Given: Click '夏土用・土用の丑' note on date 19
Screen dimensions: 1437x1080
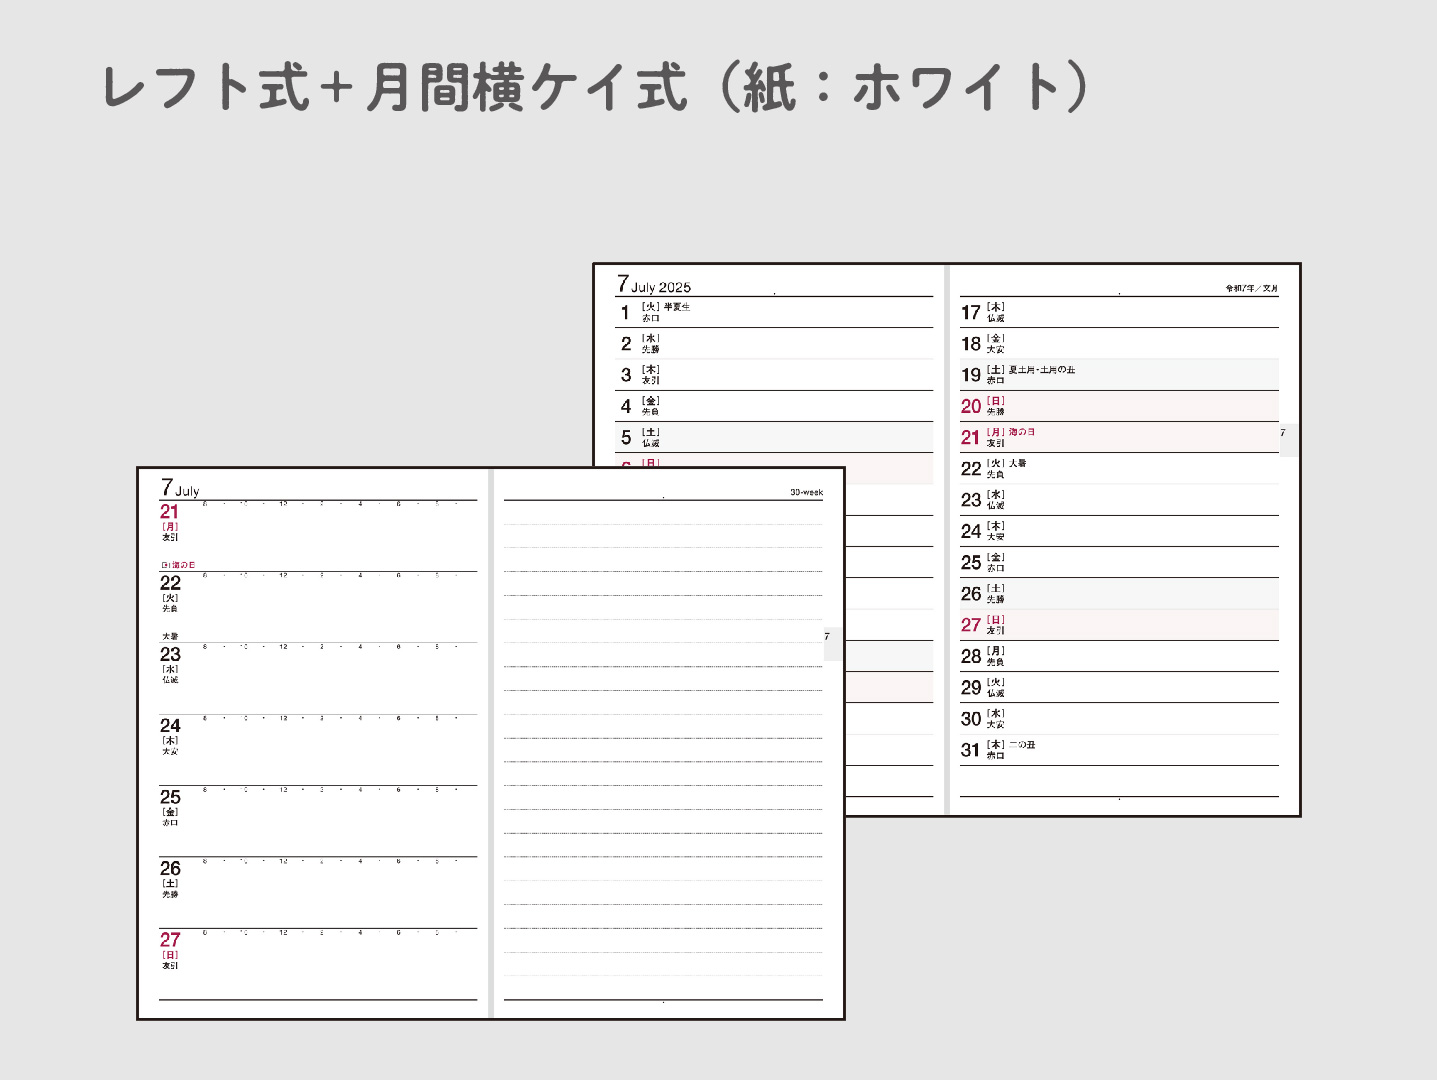Looking at the screenshot, I should (1041, 370).
